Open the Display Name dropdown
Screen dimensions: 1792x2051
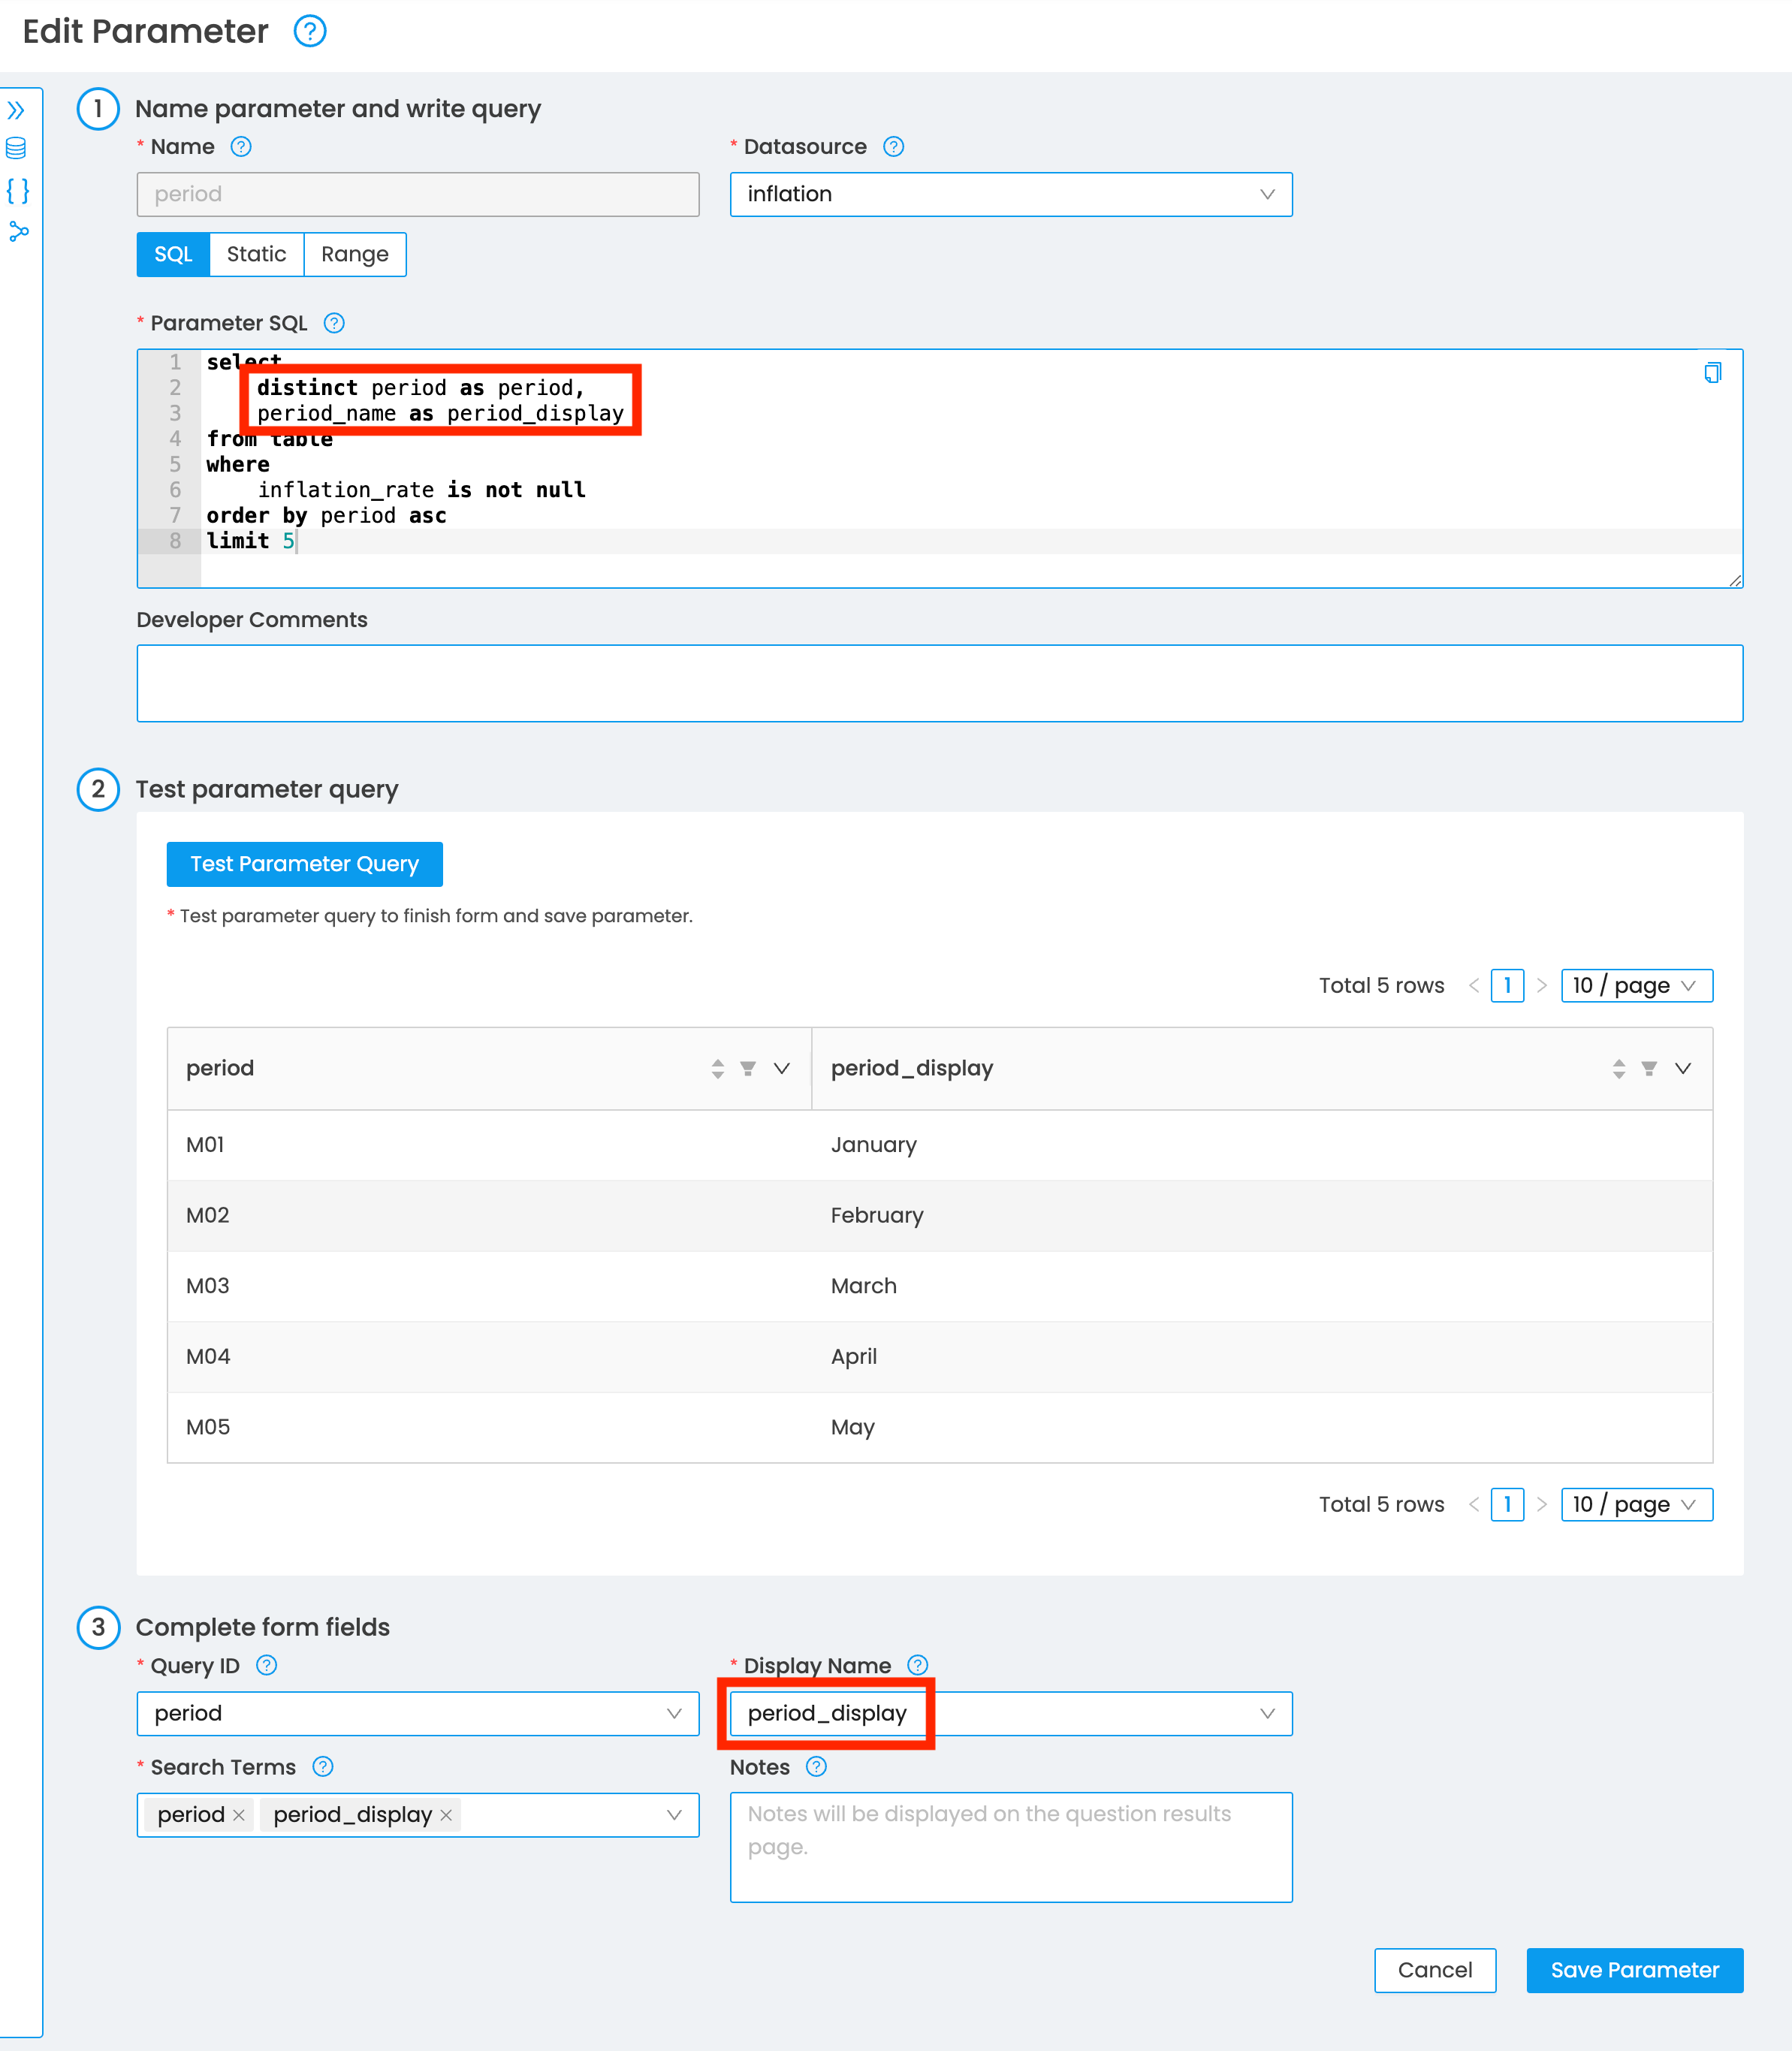point(1011,1714)
